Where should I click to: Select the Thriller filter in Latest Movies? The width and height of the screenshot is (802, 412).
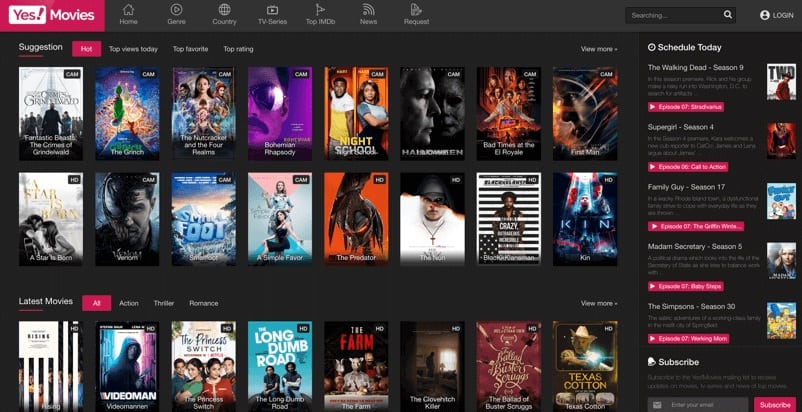[163, 303]
